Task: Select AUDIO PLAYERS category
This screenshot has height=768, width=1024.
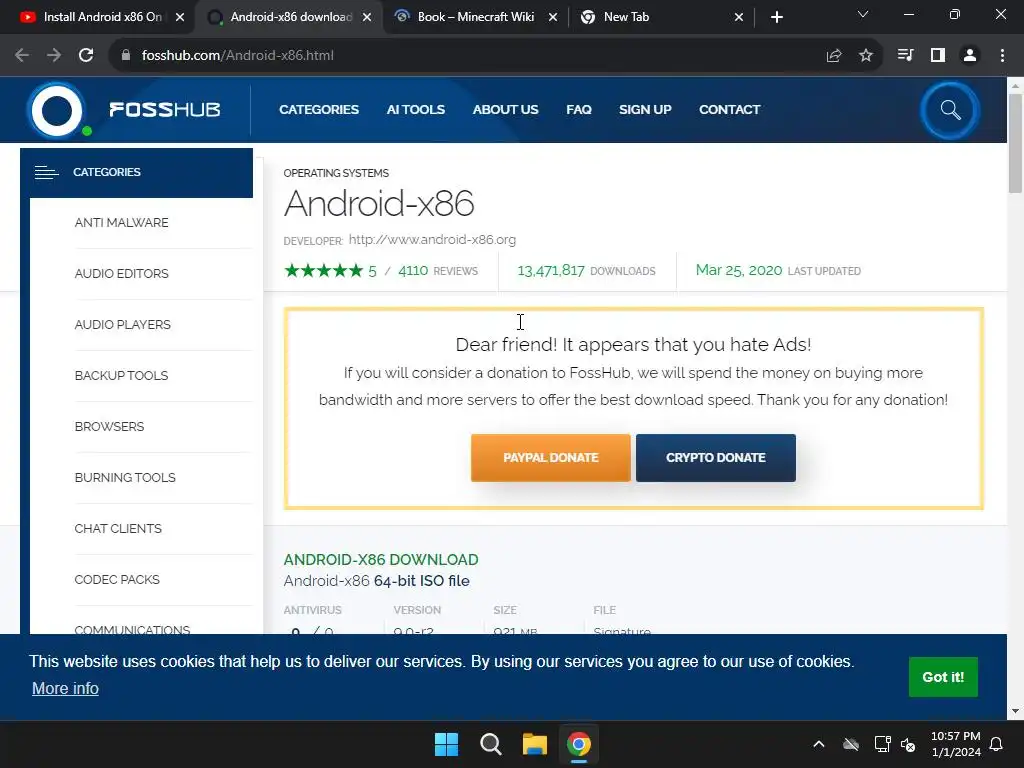Action: 123,325
